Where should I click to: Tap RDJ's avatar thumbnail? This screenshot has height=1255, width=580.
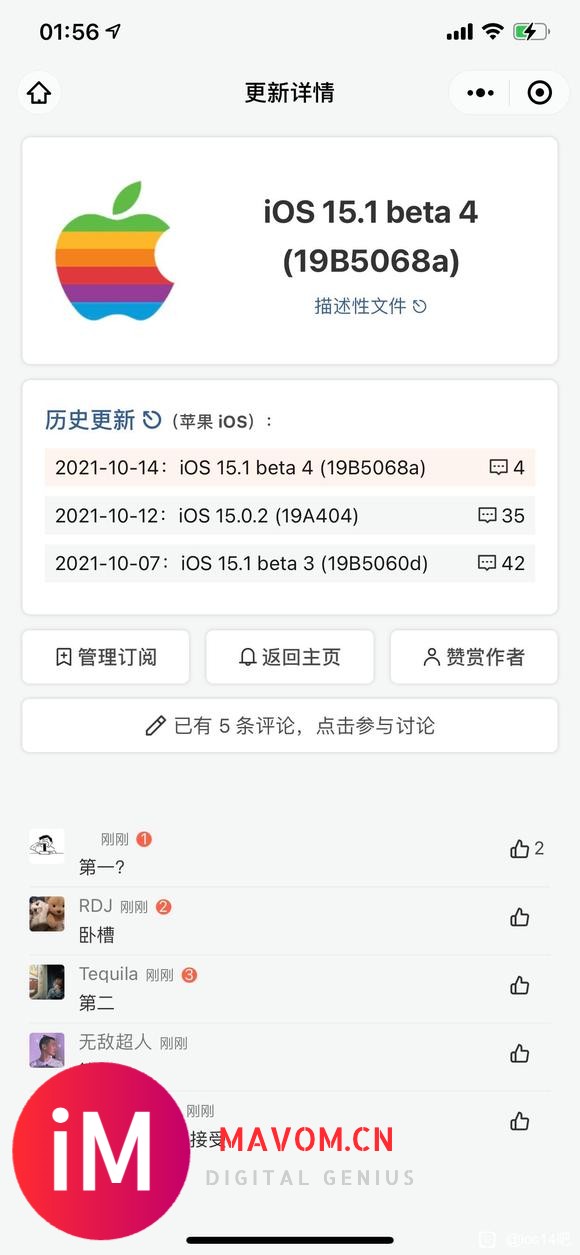coord(47,914)
